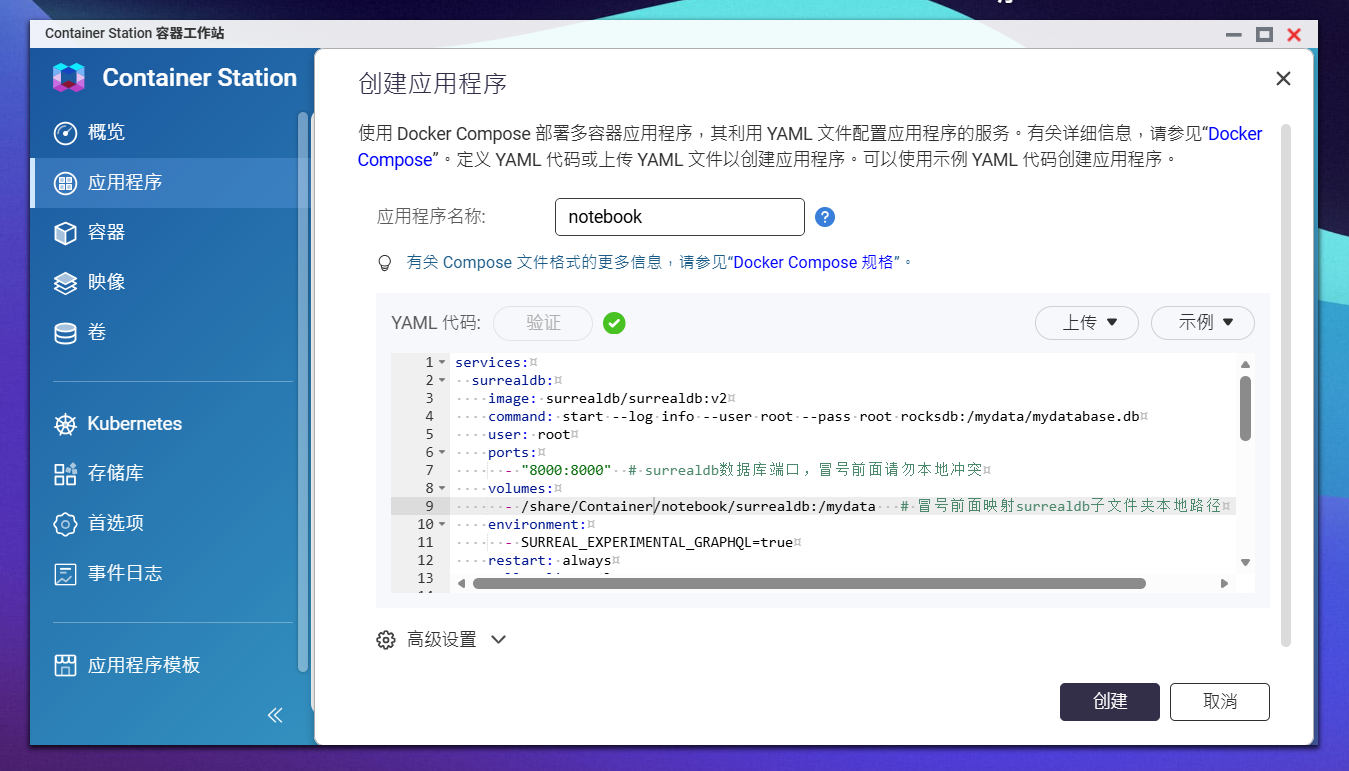The image size is (1349, 771).
Task: Maximize the Container Station window
Action: coord(1264,35)
